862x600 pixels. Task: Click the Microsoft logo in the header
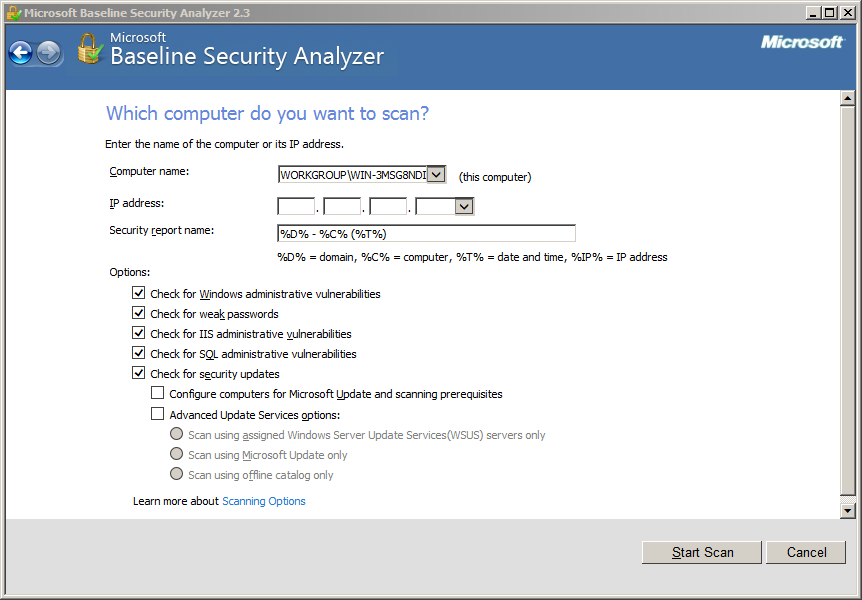pos(802,42)
